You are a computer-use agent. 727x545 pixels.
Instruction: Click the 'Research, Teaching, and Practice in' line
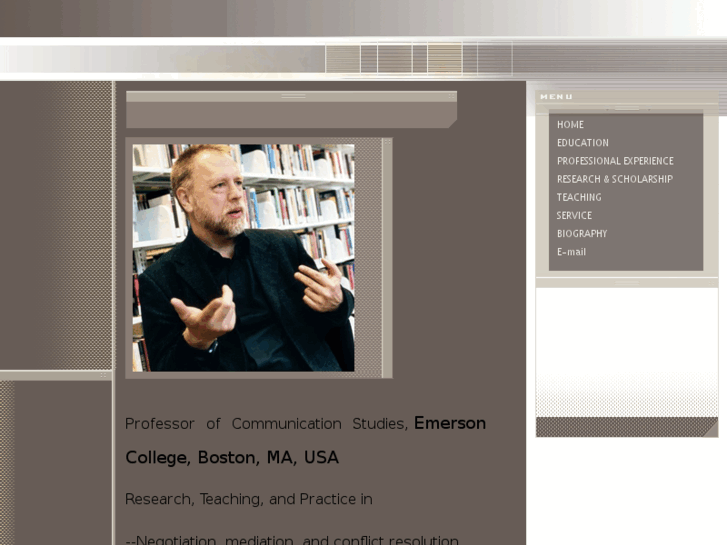pyautogui.click(x=249, y=499)
